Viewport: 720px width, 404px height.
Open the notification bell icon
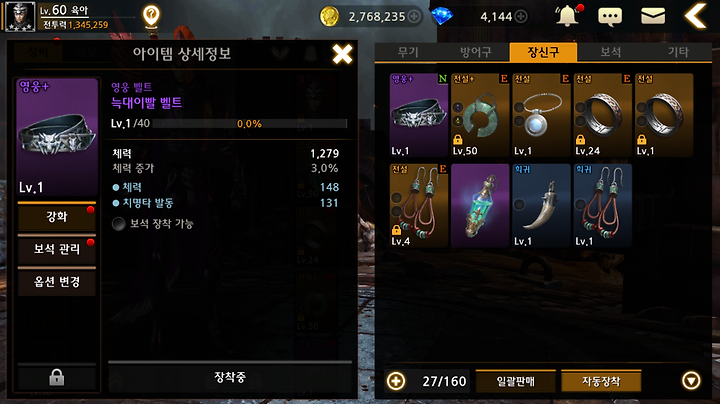(568, 16)
